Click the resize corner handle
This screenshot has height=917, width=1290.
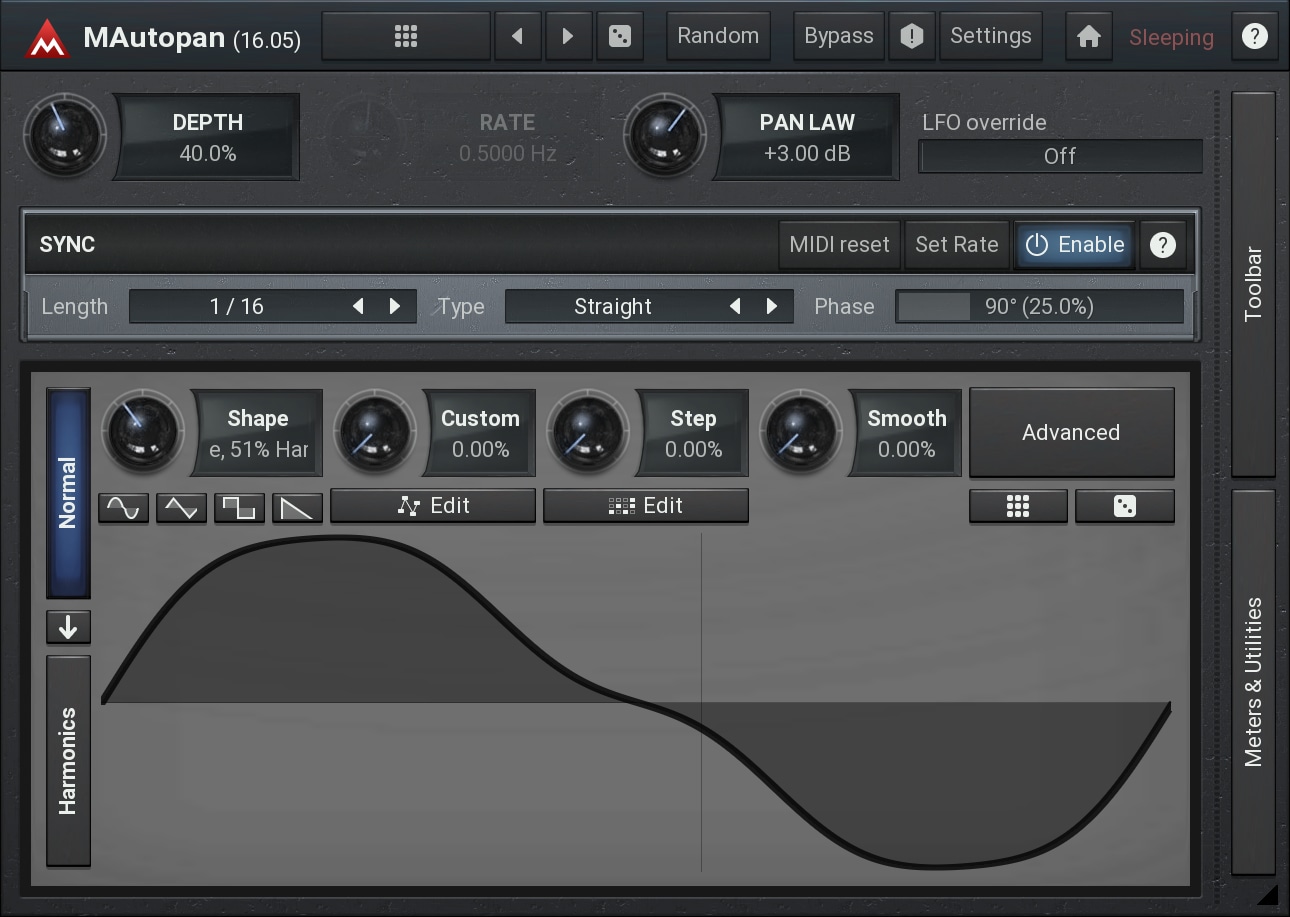1267,893
